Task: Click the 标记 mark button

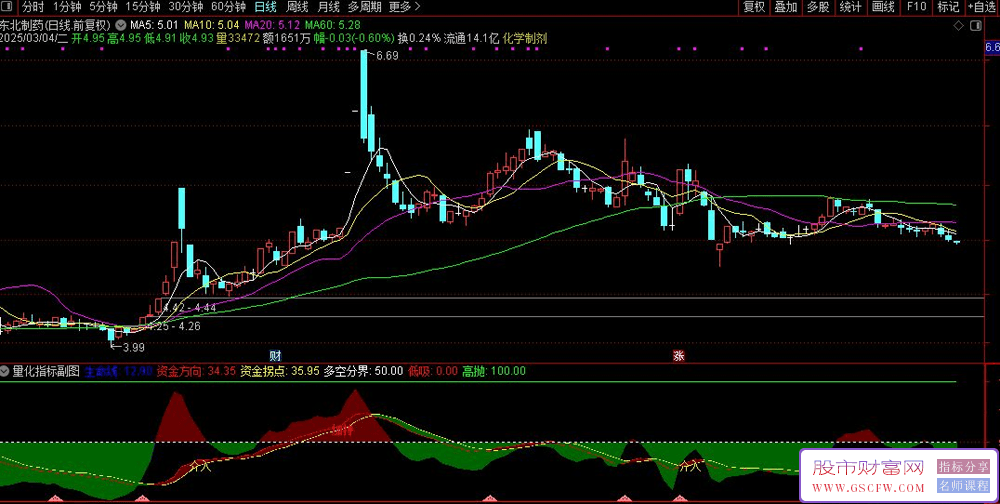Action: point(948,7)
